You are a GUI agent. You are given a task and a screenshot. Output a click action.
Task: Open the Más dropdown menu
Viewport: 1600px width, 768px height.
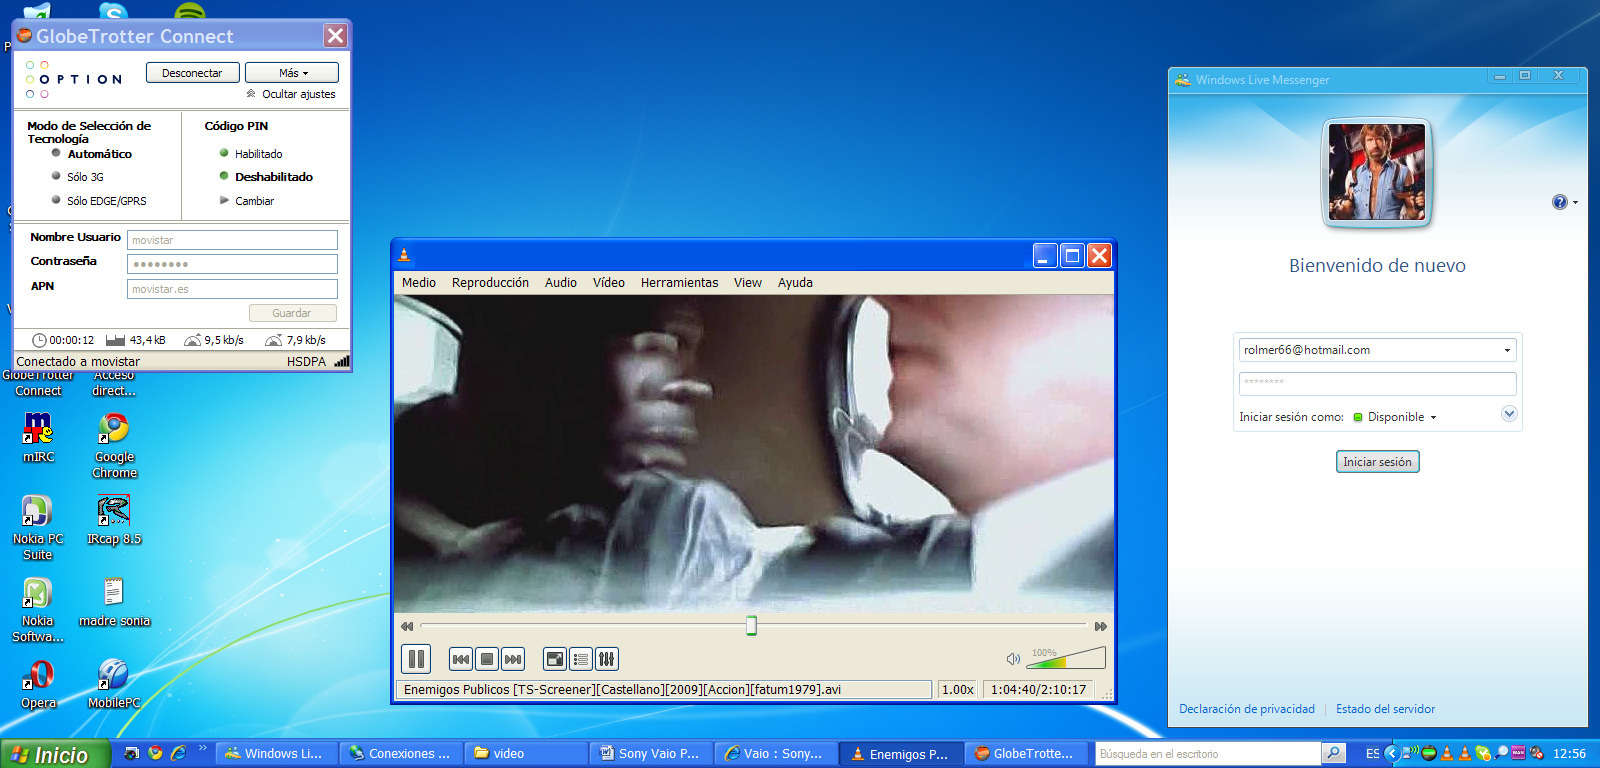click(292, 73)
